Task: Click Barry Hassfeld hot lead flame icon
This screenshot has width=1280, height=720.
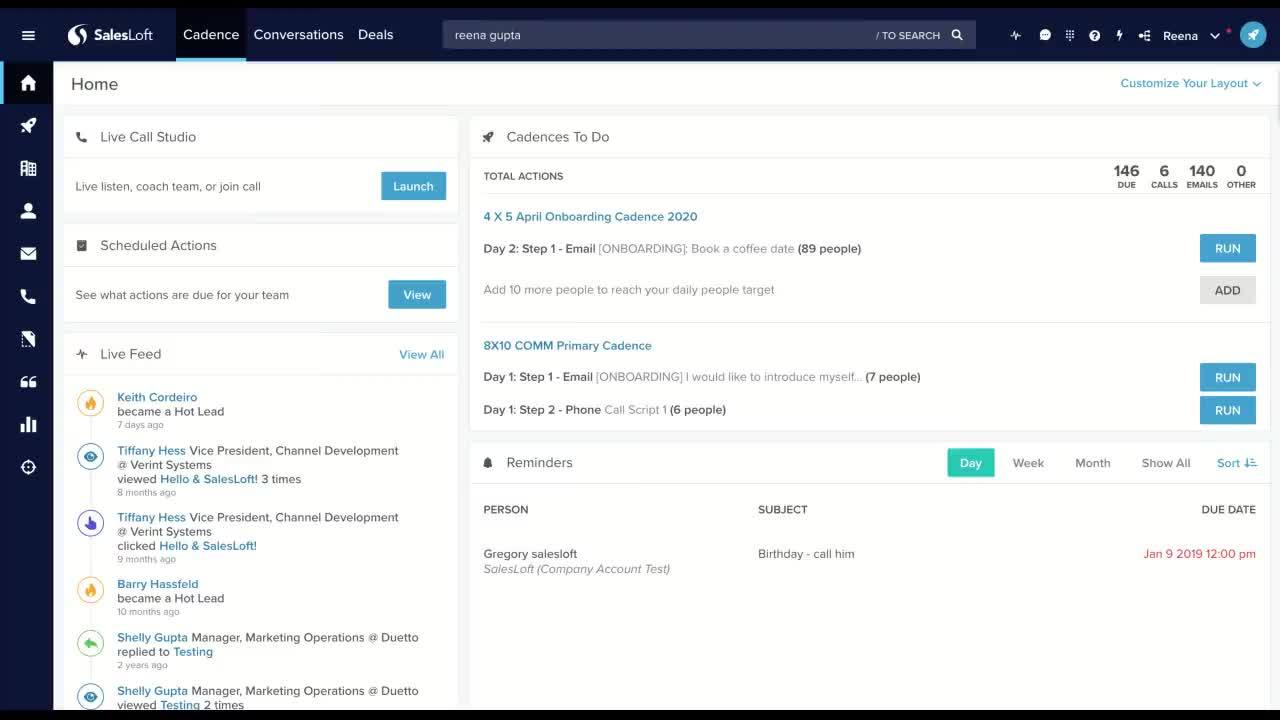Action: point(91,590)
